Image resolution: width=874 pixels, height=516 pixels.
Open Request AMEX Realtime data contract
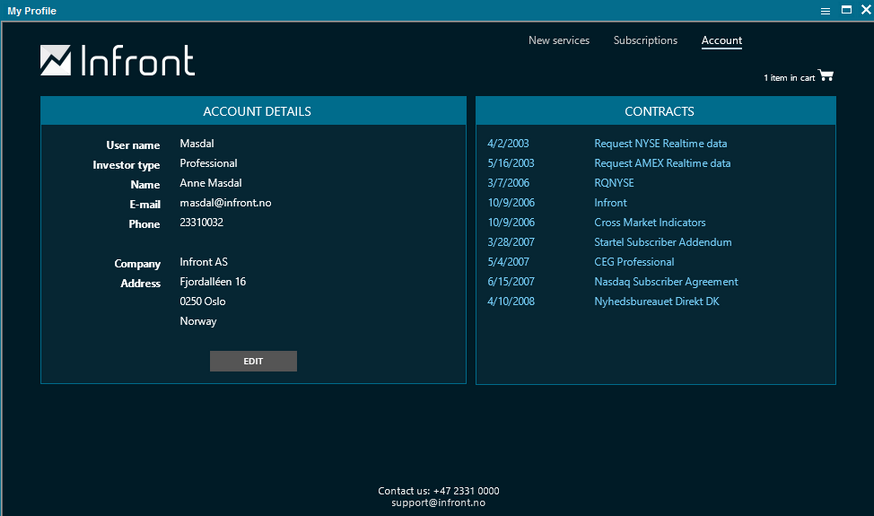662,163
